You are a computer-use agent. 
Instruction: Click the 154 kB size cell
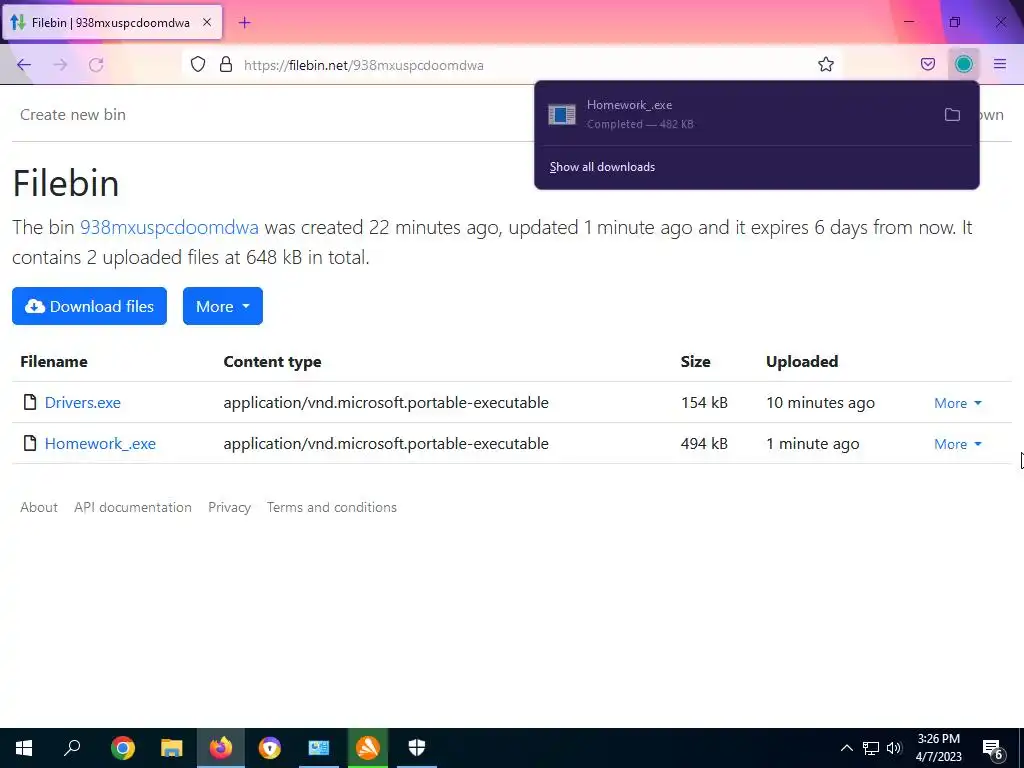pyautogui.click(x=704, y=402)
